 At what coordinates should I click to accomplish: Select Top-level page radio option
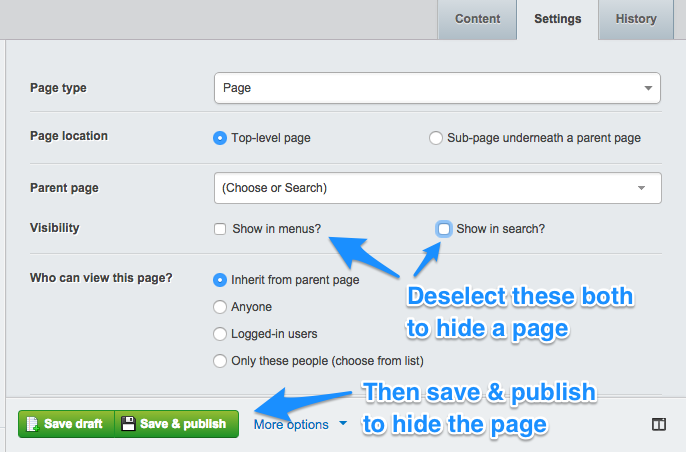coord(220,138)
